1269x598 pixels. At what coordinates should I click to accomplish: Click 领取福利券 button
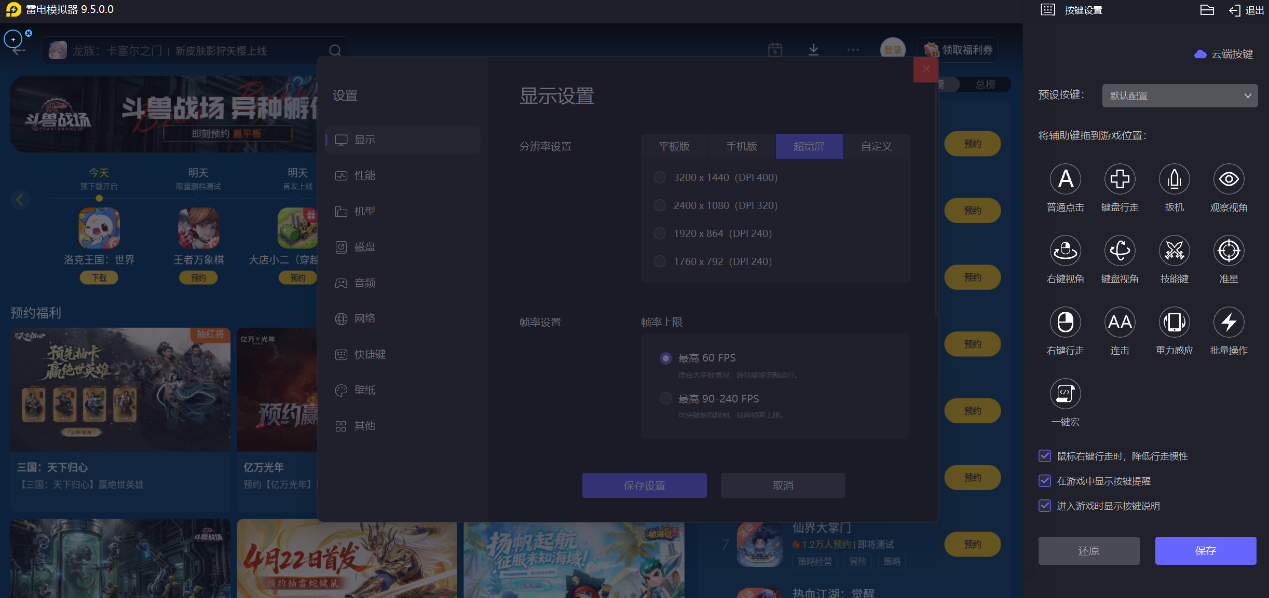click(x=958, y=50)
